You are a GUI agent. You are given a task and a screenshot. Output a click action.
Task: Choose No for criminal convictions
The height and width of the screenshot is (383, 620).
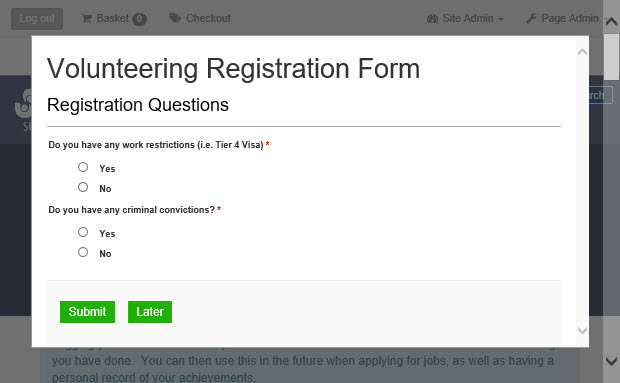tap(83, 252)
